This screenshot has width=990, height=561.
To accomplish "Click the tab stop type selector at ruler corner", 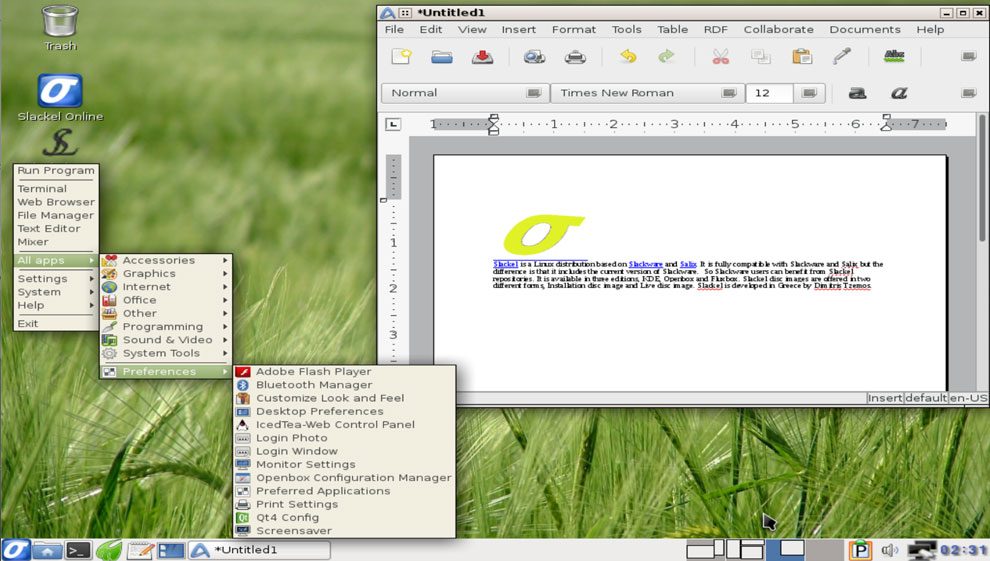I will [393, 124].
